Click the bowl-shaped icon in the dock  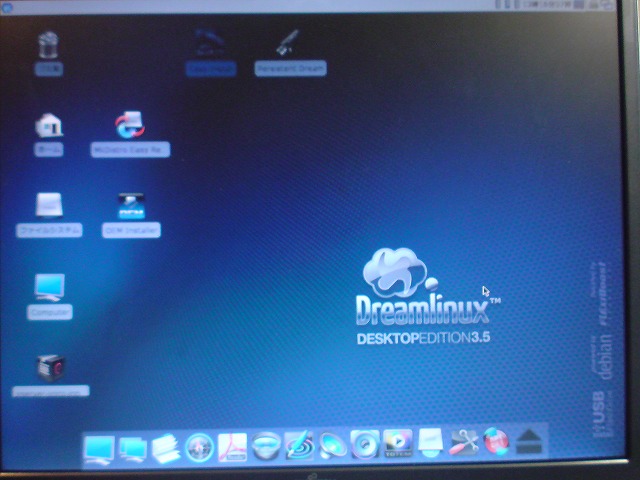266,446
